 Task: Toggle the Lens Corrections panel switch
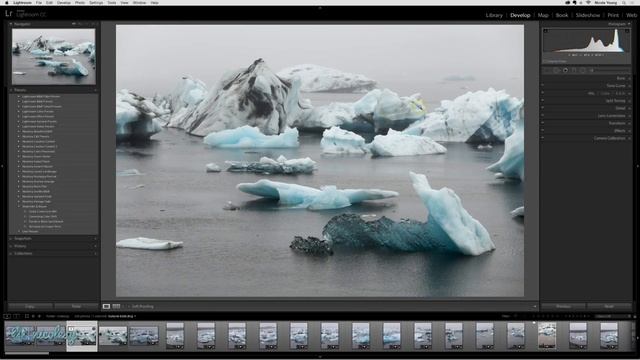coord(543,116)
